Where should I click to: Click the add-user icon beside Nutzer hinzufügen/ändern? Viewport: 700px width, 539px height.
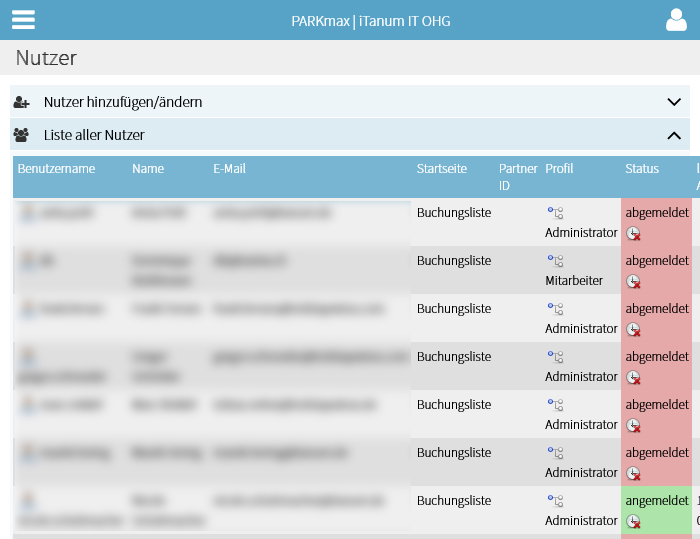click(21, 102)
